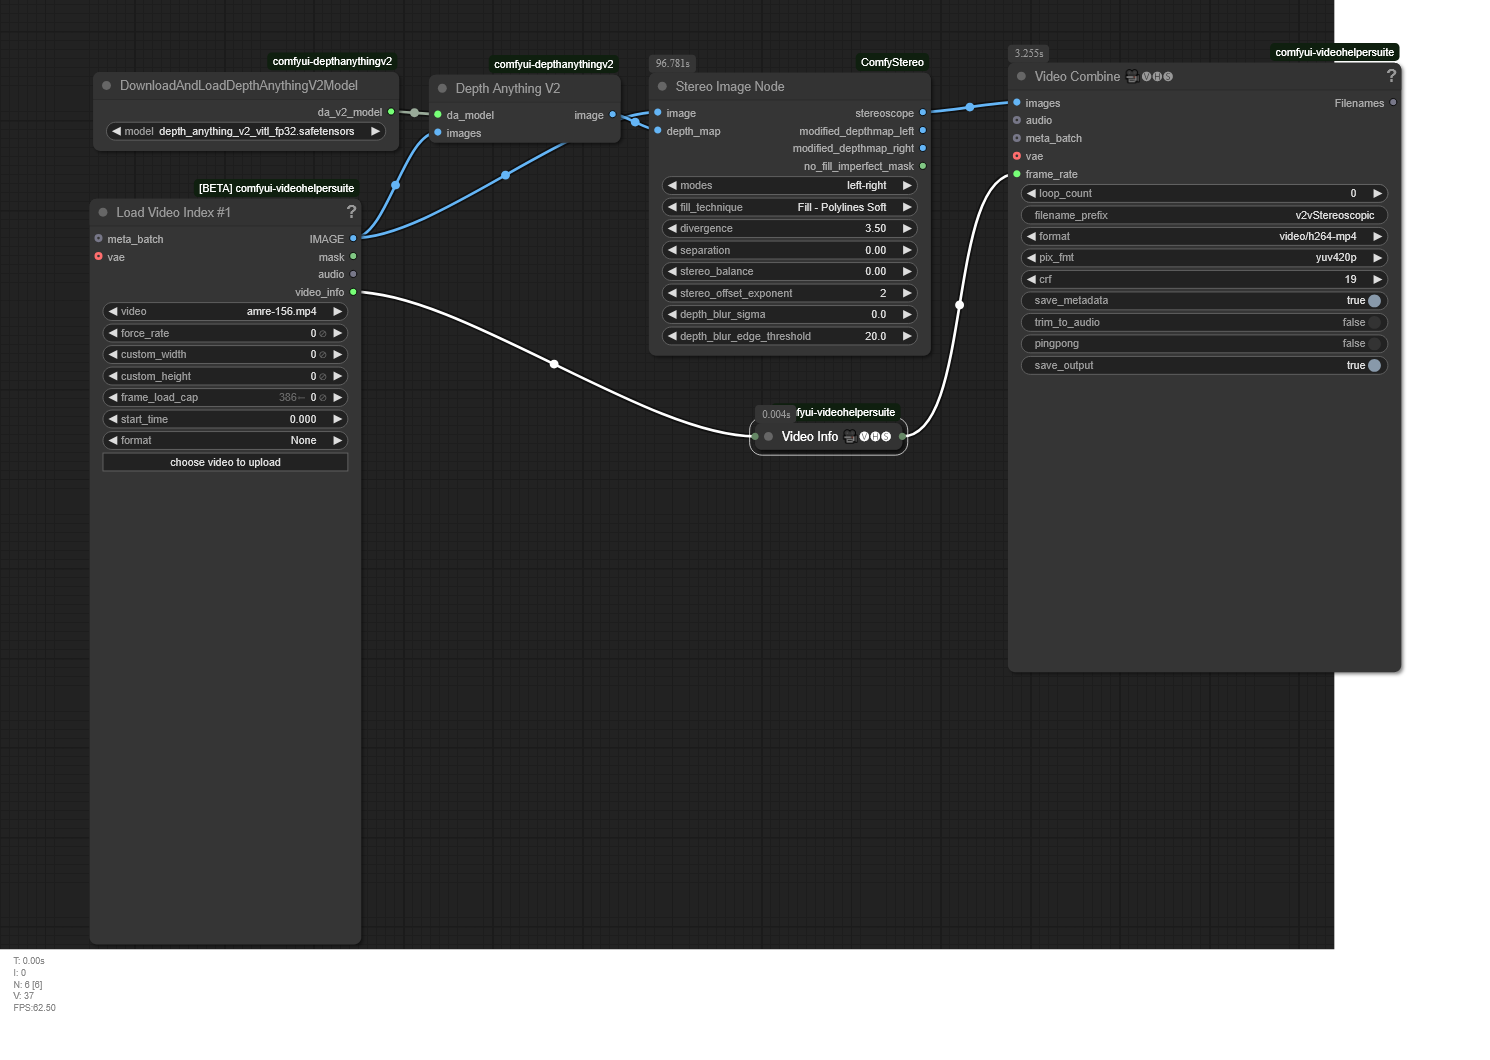The height and width of the screenshot is (1060, 1490).
Task: Open the modes left-right selector
Action: point(789,186)
